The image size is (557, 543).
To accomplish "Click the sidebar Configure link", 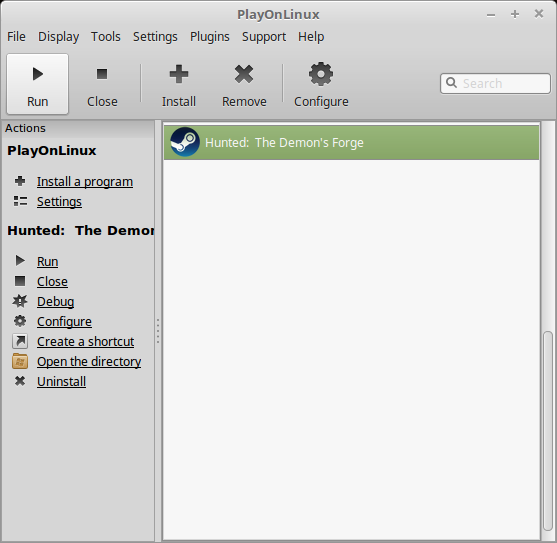I will pos(64,321).
